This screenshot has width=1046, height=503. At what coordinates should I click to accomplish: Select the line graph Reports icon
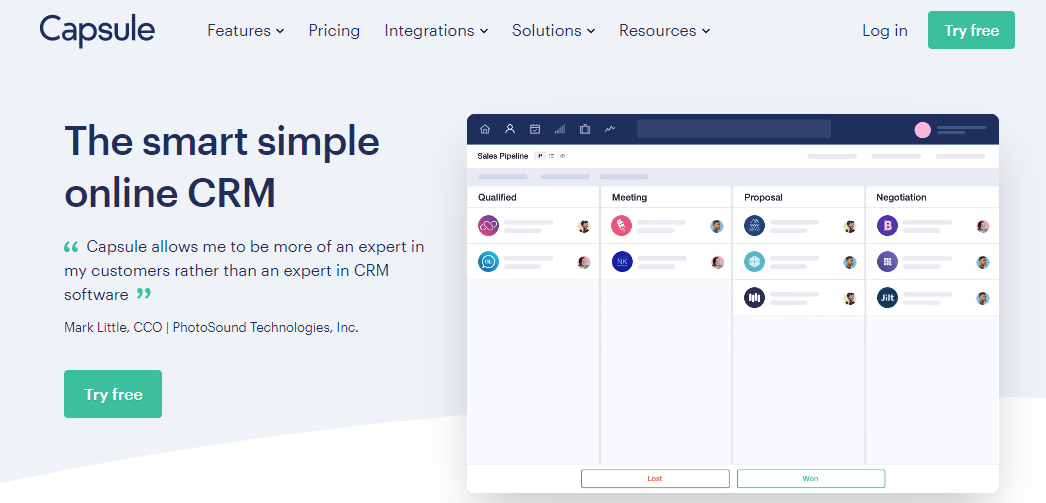click(x=610, y=129)
